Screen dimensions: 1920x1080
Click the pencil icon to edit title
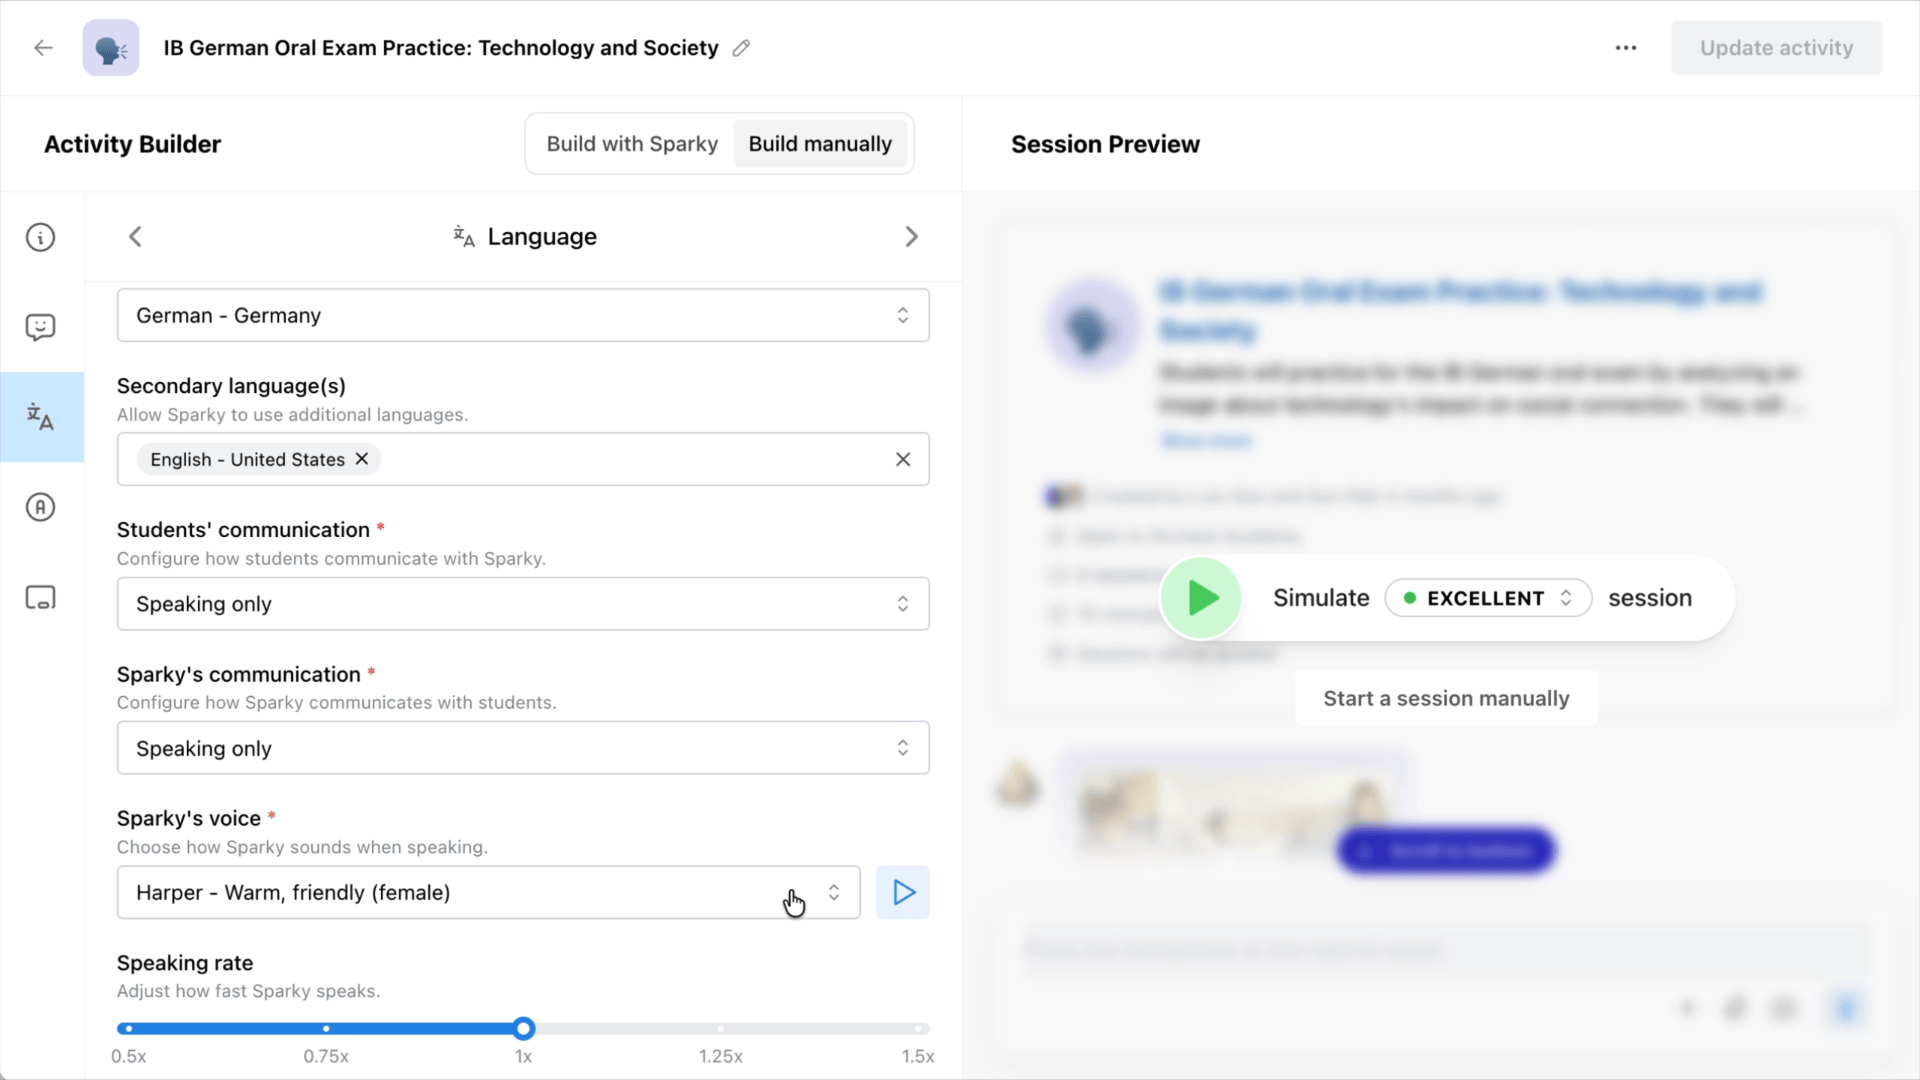pos(741,48)
